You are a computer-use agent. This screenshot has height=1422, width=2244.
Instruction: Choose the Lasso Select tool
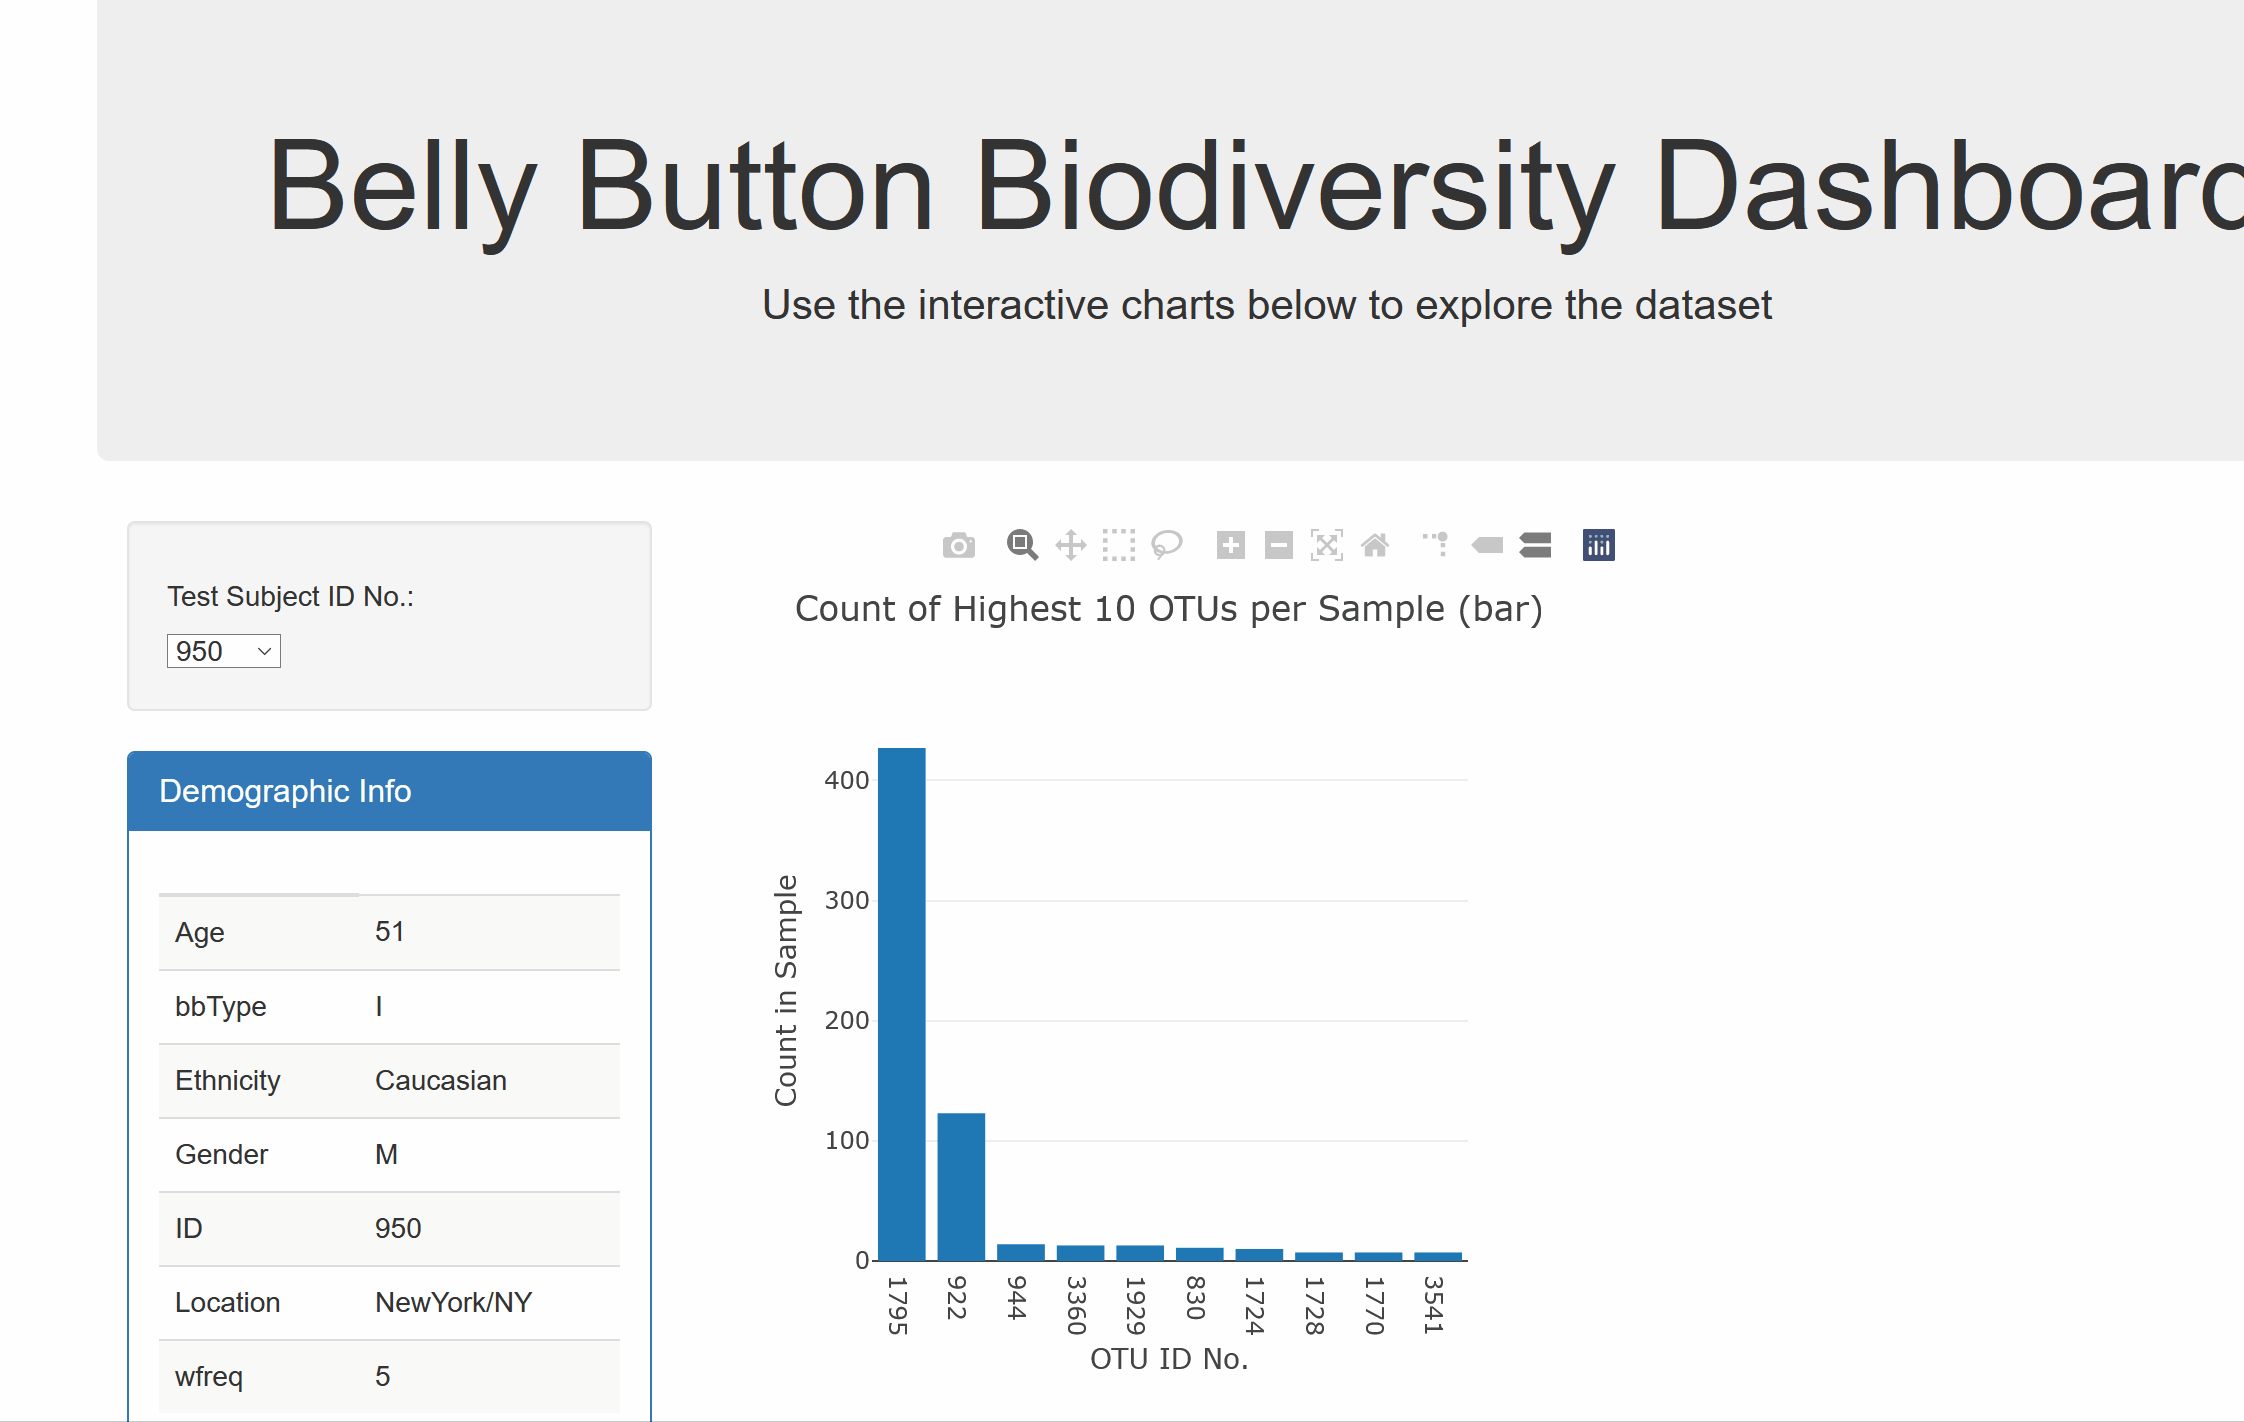[1167, 545]
